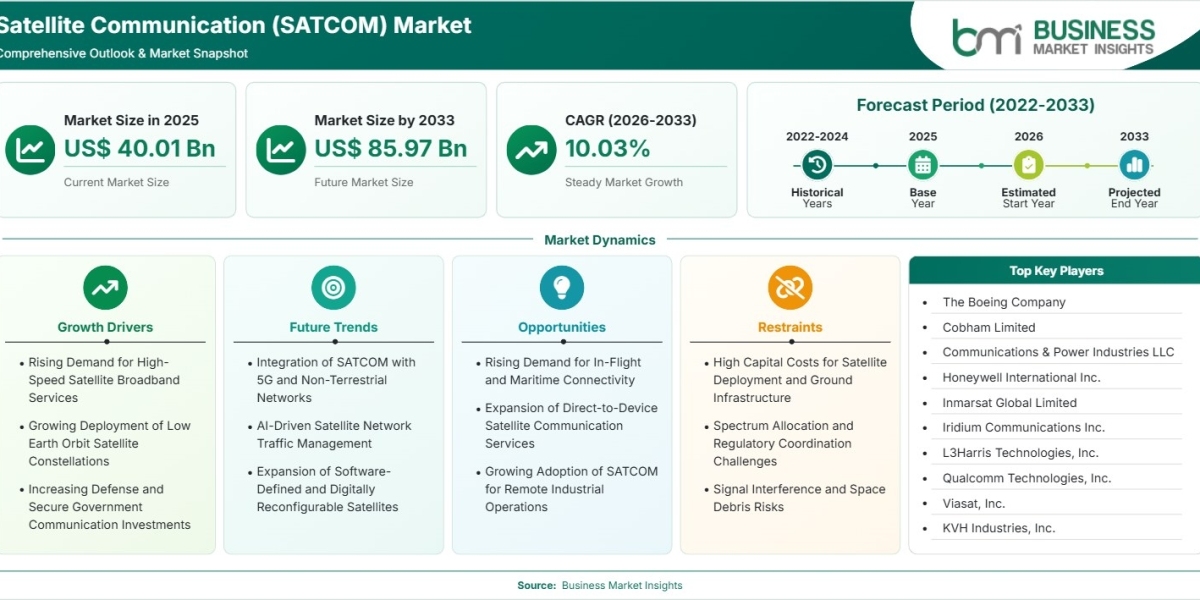
Task: Click the Market Size in 2025 chart icon
Action: [x=30, y=150]
